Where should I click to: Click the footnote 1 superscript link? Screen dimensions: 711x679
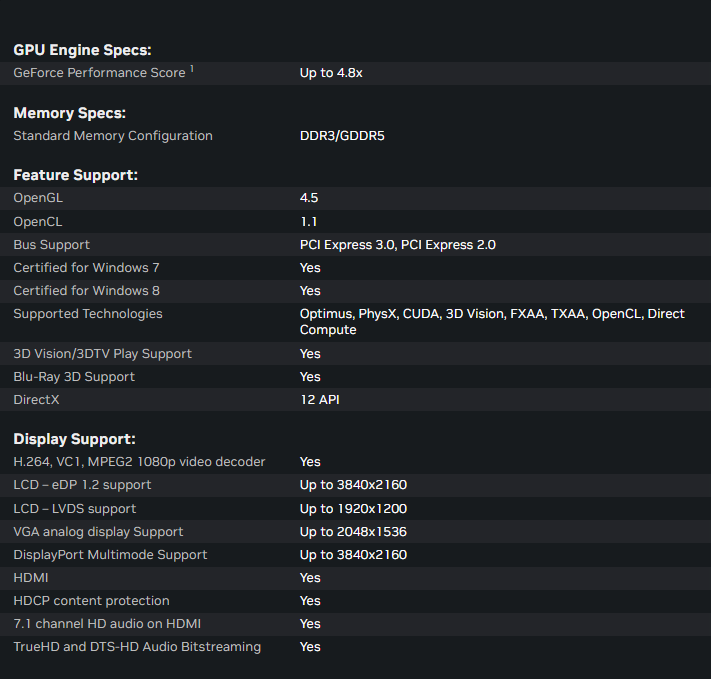192,69
